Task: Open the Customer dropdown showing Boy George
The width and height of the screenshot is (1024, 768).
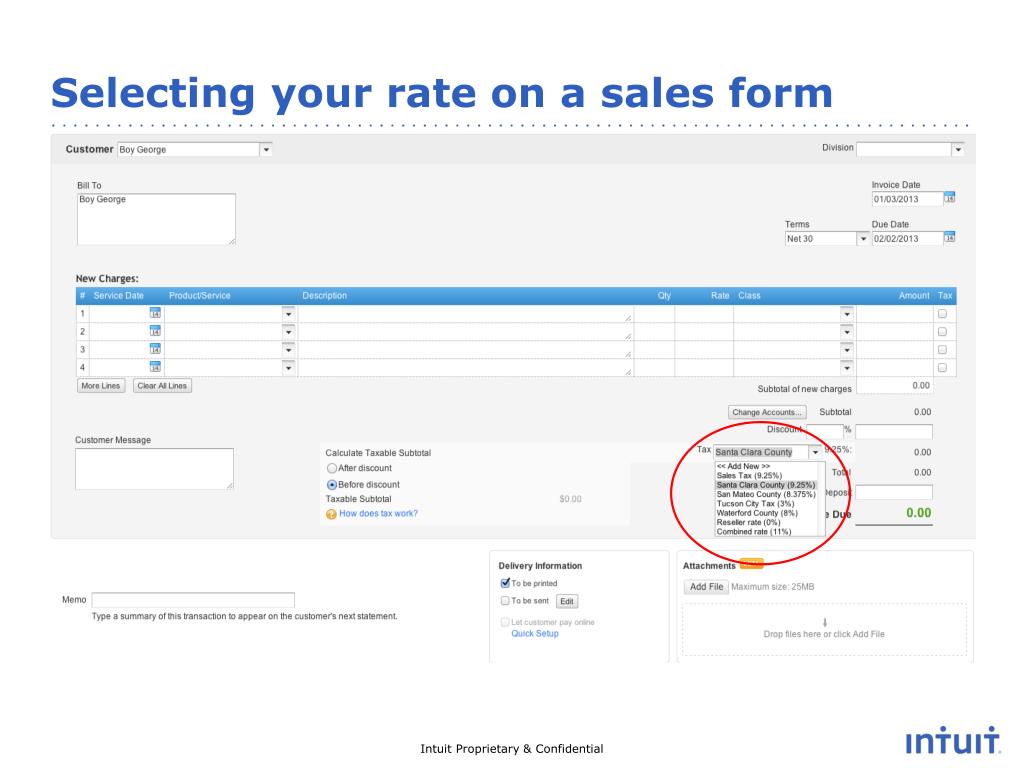Action: 266,150
